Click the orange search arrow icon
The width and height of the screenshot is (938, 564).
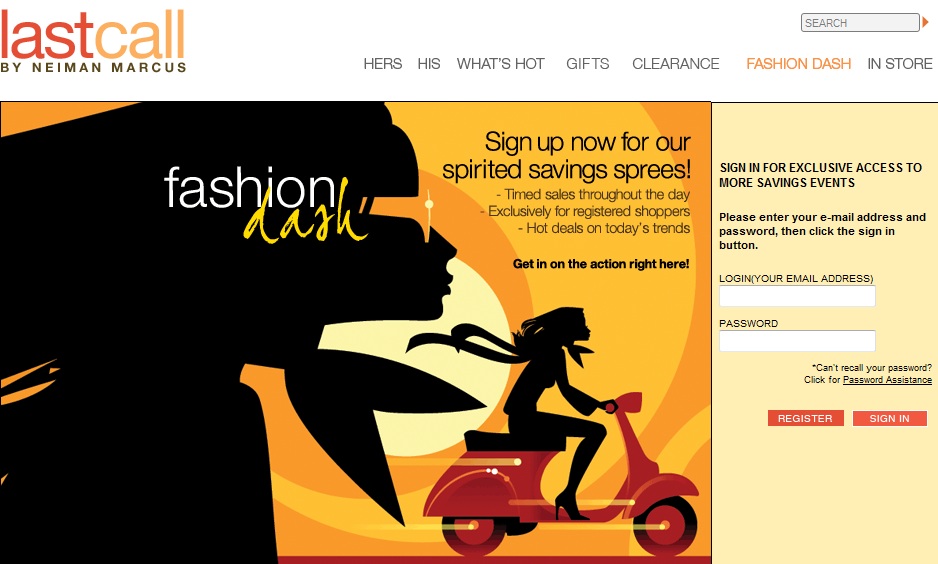[x=925, y=22]
